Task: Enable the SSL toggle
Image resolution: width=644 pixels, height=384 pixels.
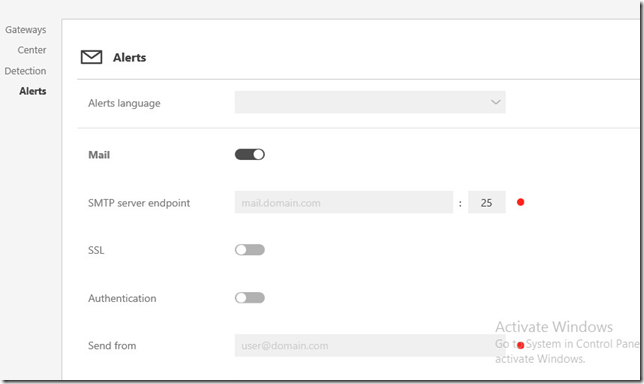Action: coord(250,250)
